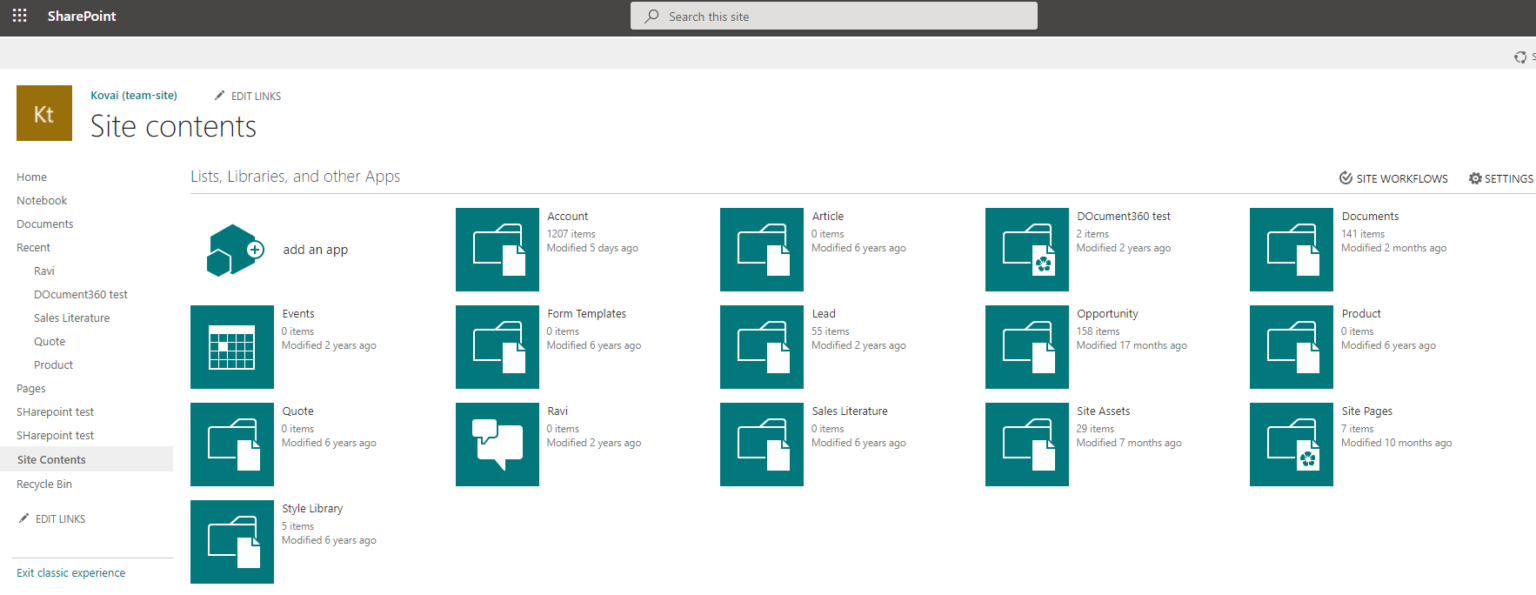Open the app launcher waffle icon
This screenshot has width=1536, height=595.
pos(19,16)
